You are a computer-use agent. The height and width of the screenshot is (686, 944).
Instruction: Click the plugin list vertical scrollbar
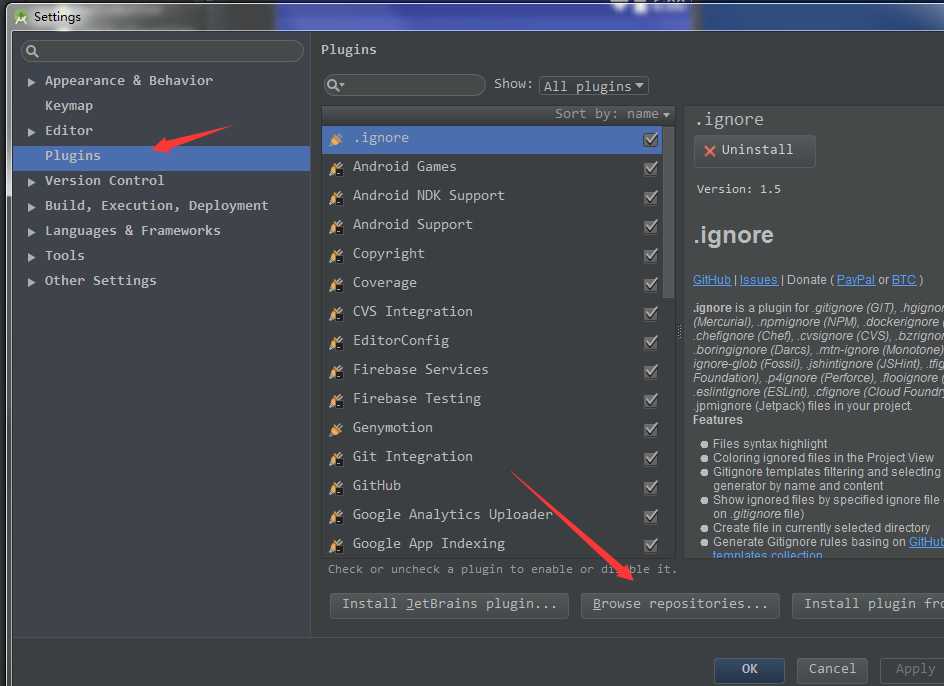pos(668,212)
